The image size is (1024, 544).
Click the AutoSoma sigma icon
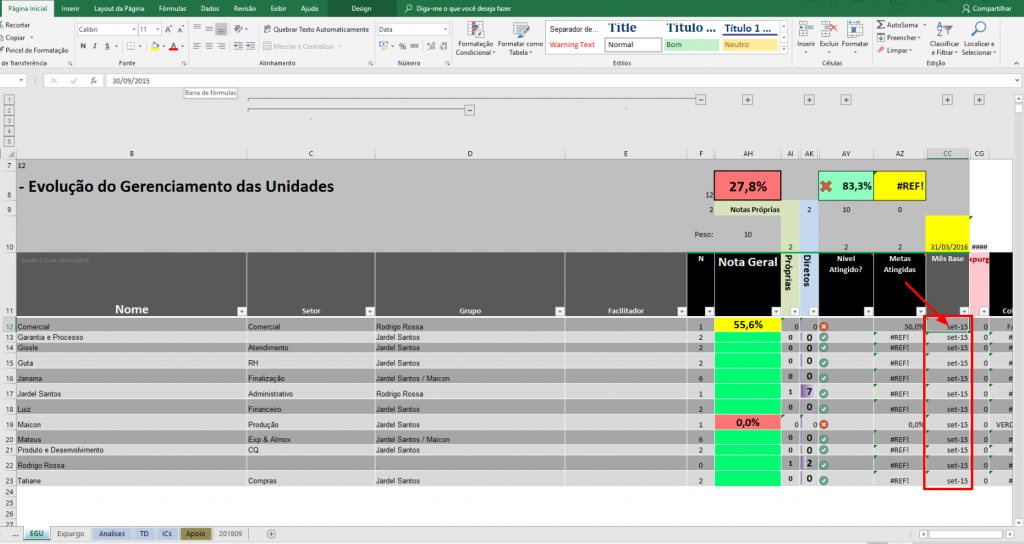point(881,25)
